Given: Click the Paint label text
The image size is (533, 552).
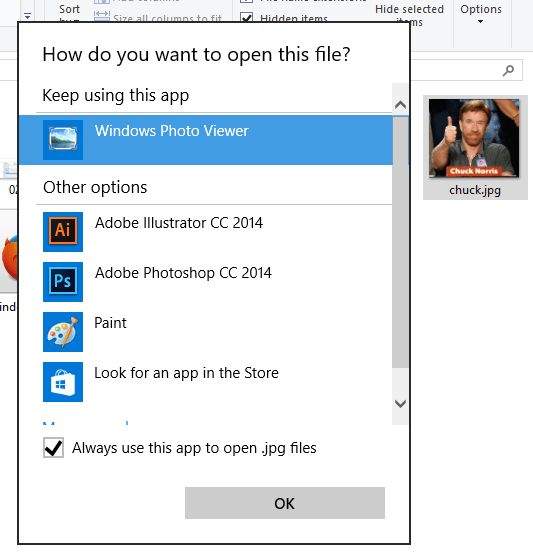Looking at the screenshot, I should point(111,323).
